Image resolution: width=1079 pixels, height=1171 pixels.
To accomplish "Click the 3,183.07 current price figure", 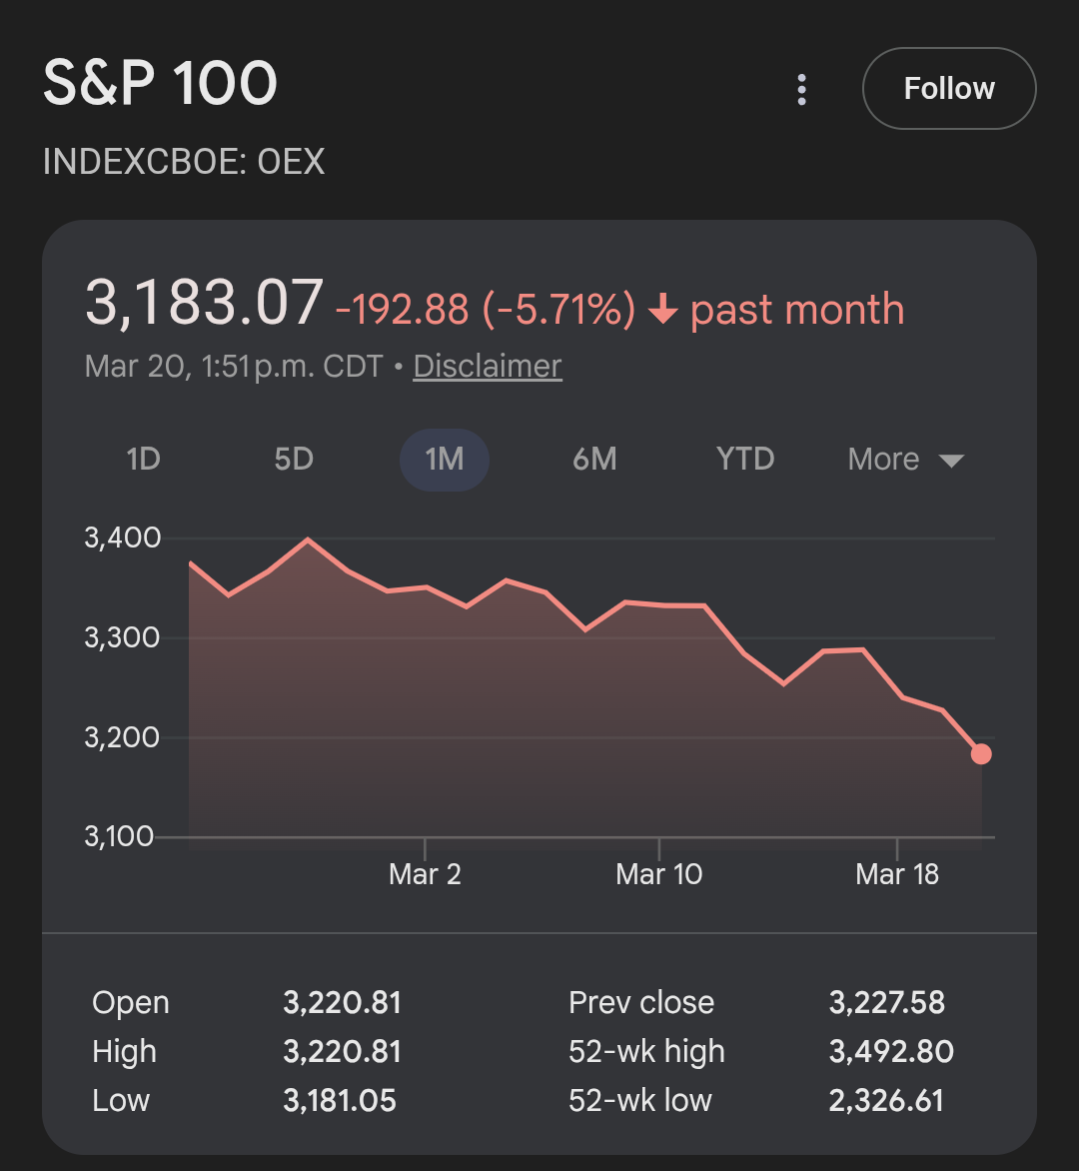I will click(x=204, y=303).
